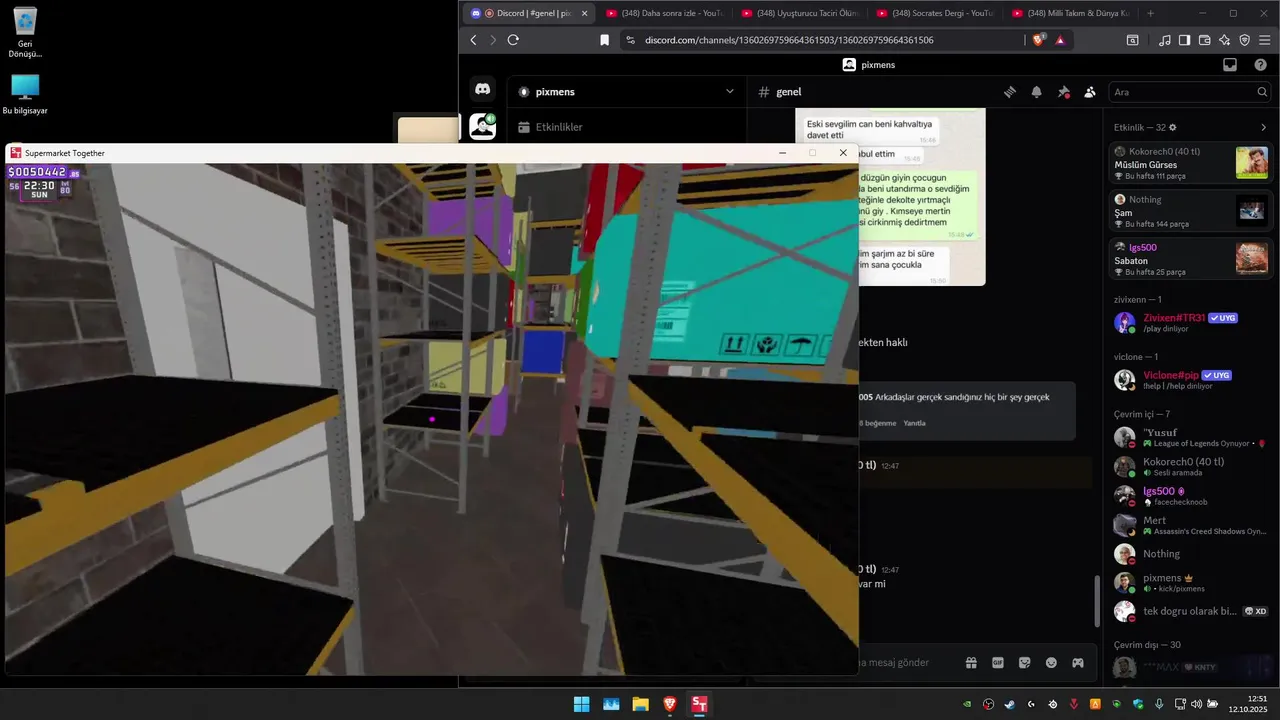The image size is (1280, 720).
Task: Open sticker picker icon
Action: click(x=1024, y=662)
